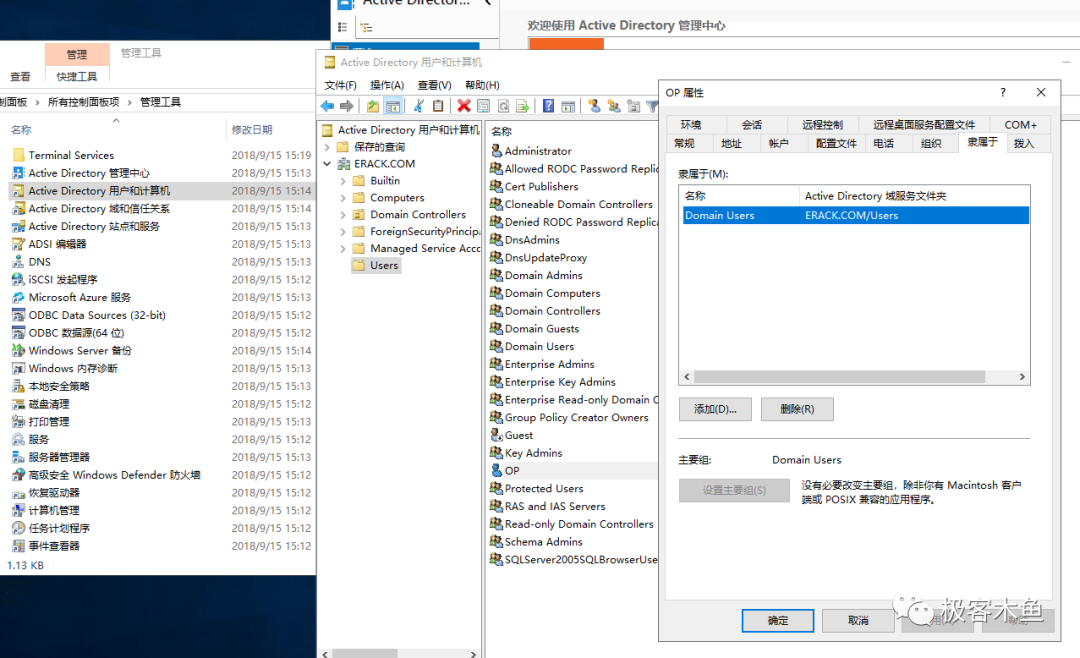Toggle the action pane icon

(x=568, y=106)
